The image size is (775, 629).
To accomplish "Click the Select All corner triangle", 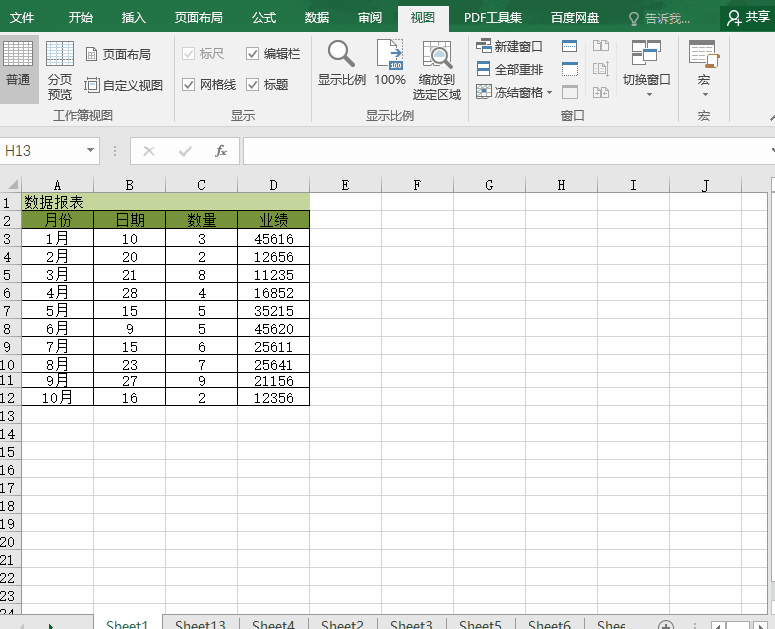I will pyautogui.click(x=13, y=185).
